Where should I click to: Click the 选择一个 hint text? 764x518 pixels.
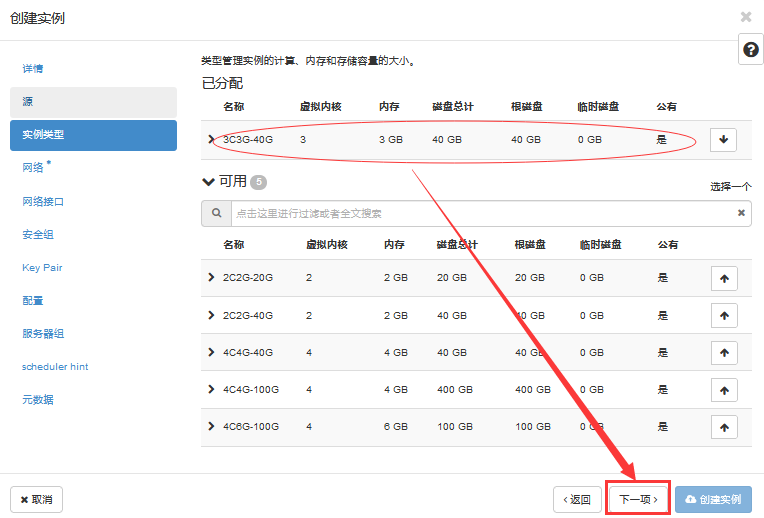(730, 187)
